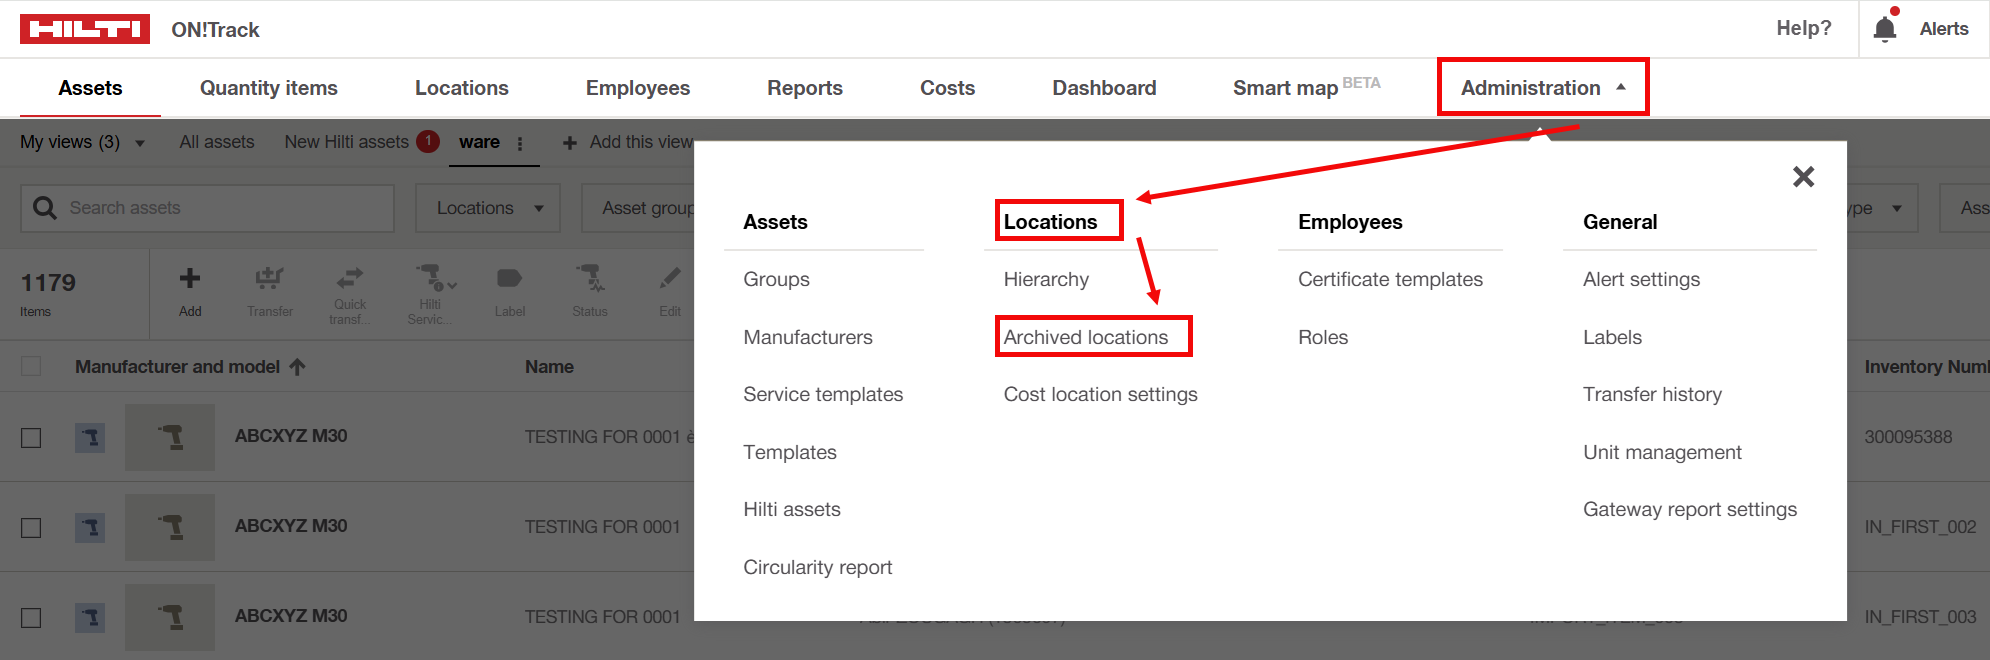The height and width of the screenshot is (660, 1990).
Task: Click inventory number 300095388
Action: click(x=1908, y=437)
